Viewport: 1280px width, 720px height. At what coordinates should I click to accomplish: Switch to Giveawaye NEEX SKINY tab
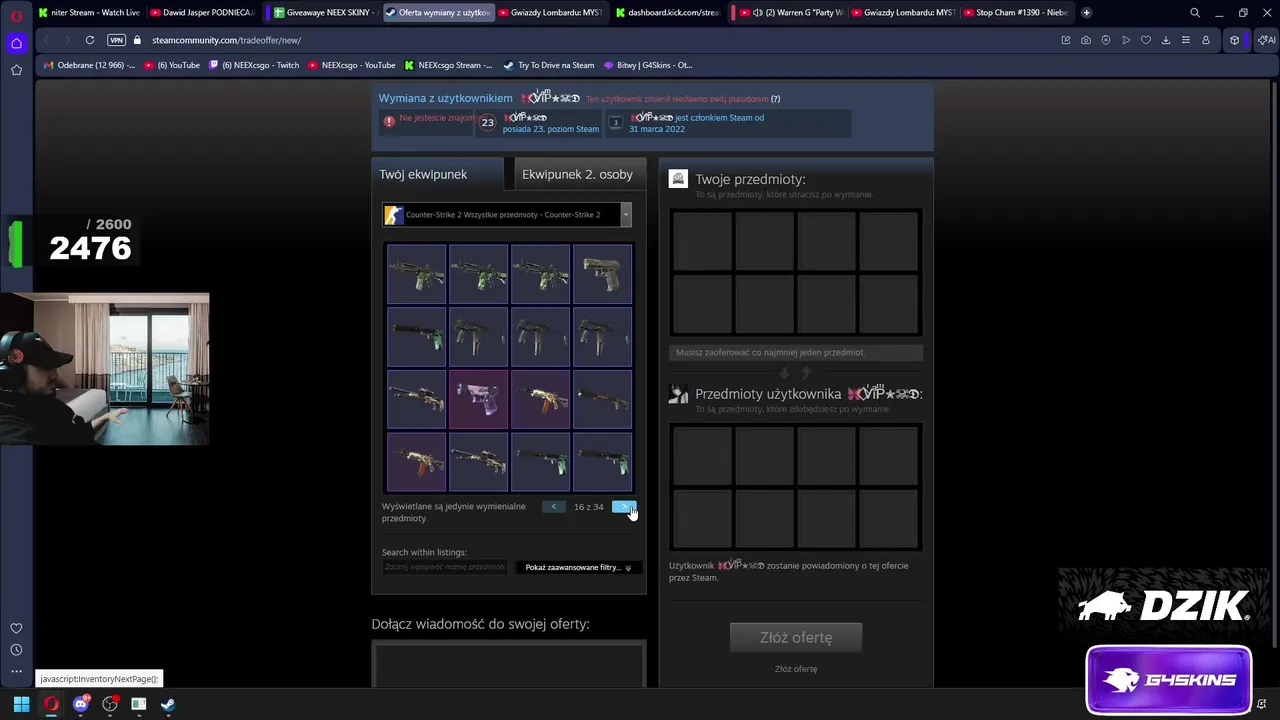tap(323, 13)
